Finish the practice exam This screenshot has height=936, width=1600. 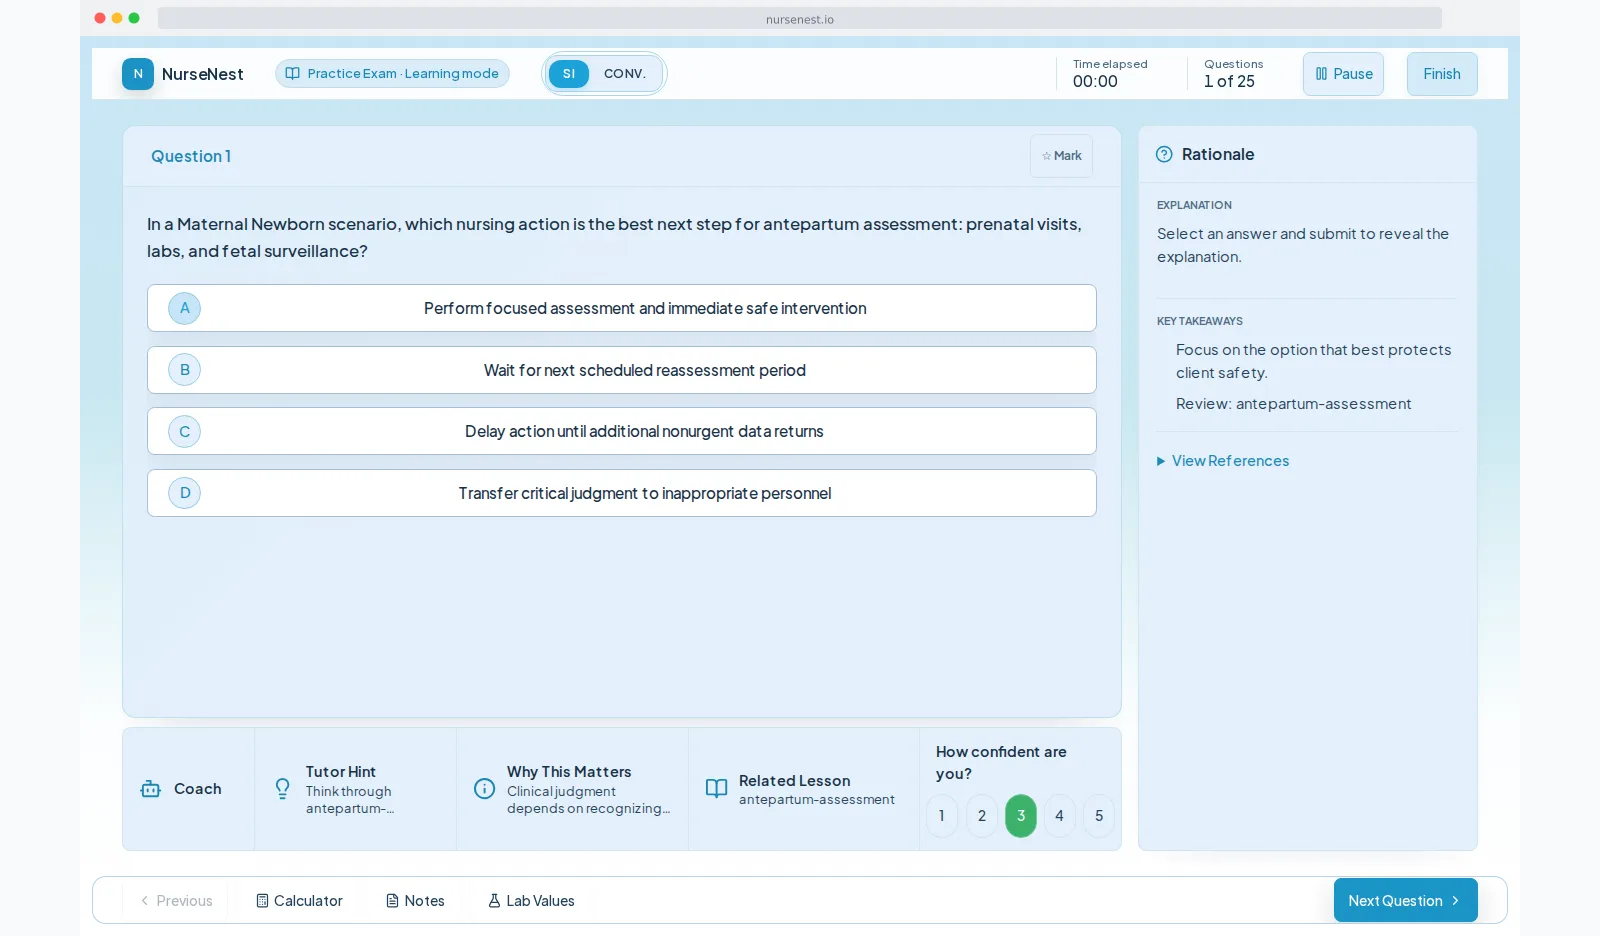1442,74
